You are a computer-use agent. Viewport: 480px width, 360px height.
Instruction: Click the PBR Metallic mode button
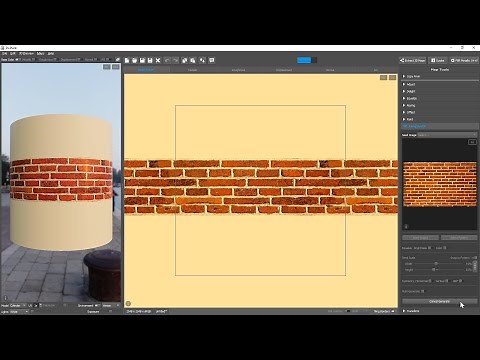point(464,60)
